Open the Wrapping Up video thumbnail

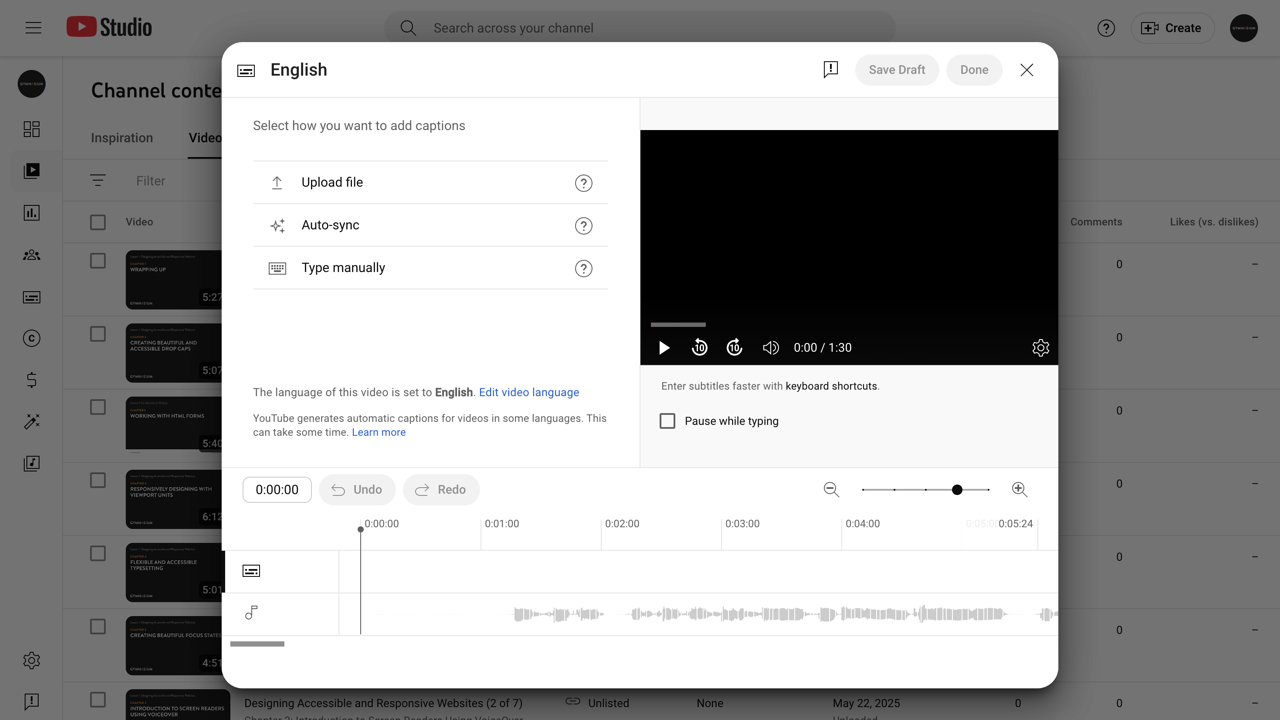coord(174,280)
